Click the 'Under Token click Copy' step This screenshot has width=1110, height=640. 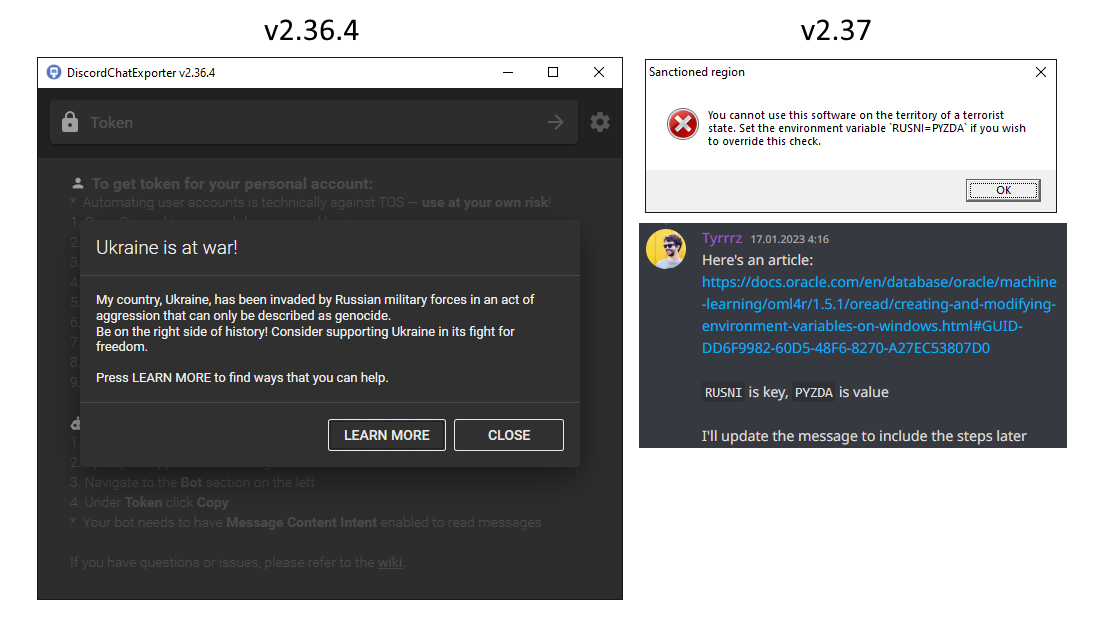point(149,503)
